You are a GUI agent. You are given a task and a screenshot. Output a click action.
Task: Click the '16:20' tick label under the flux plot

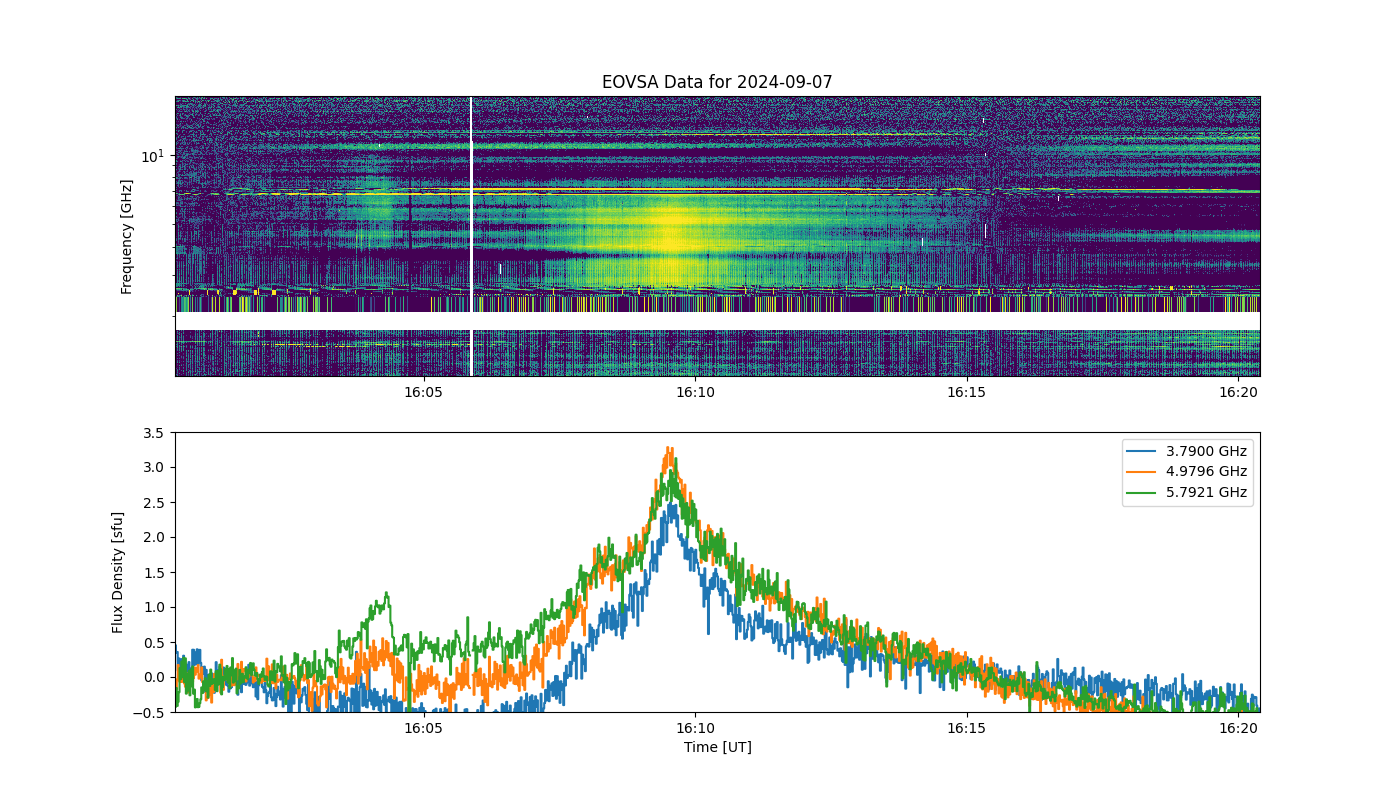tap(1239, 728)
